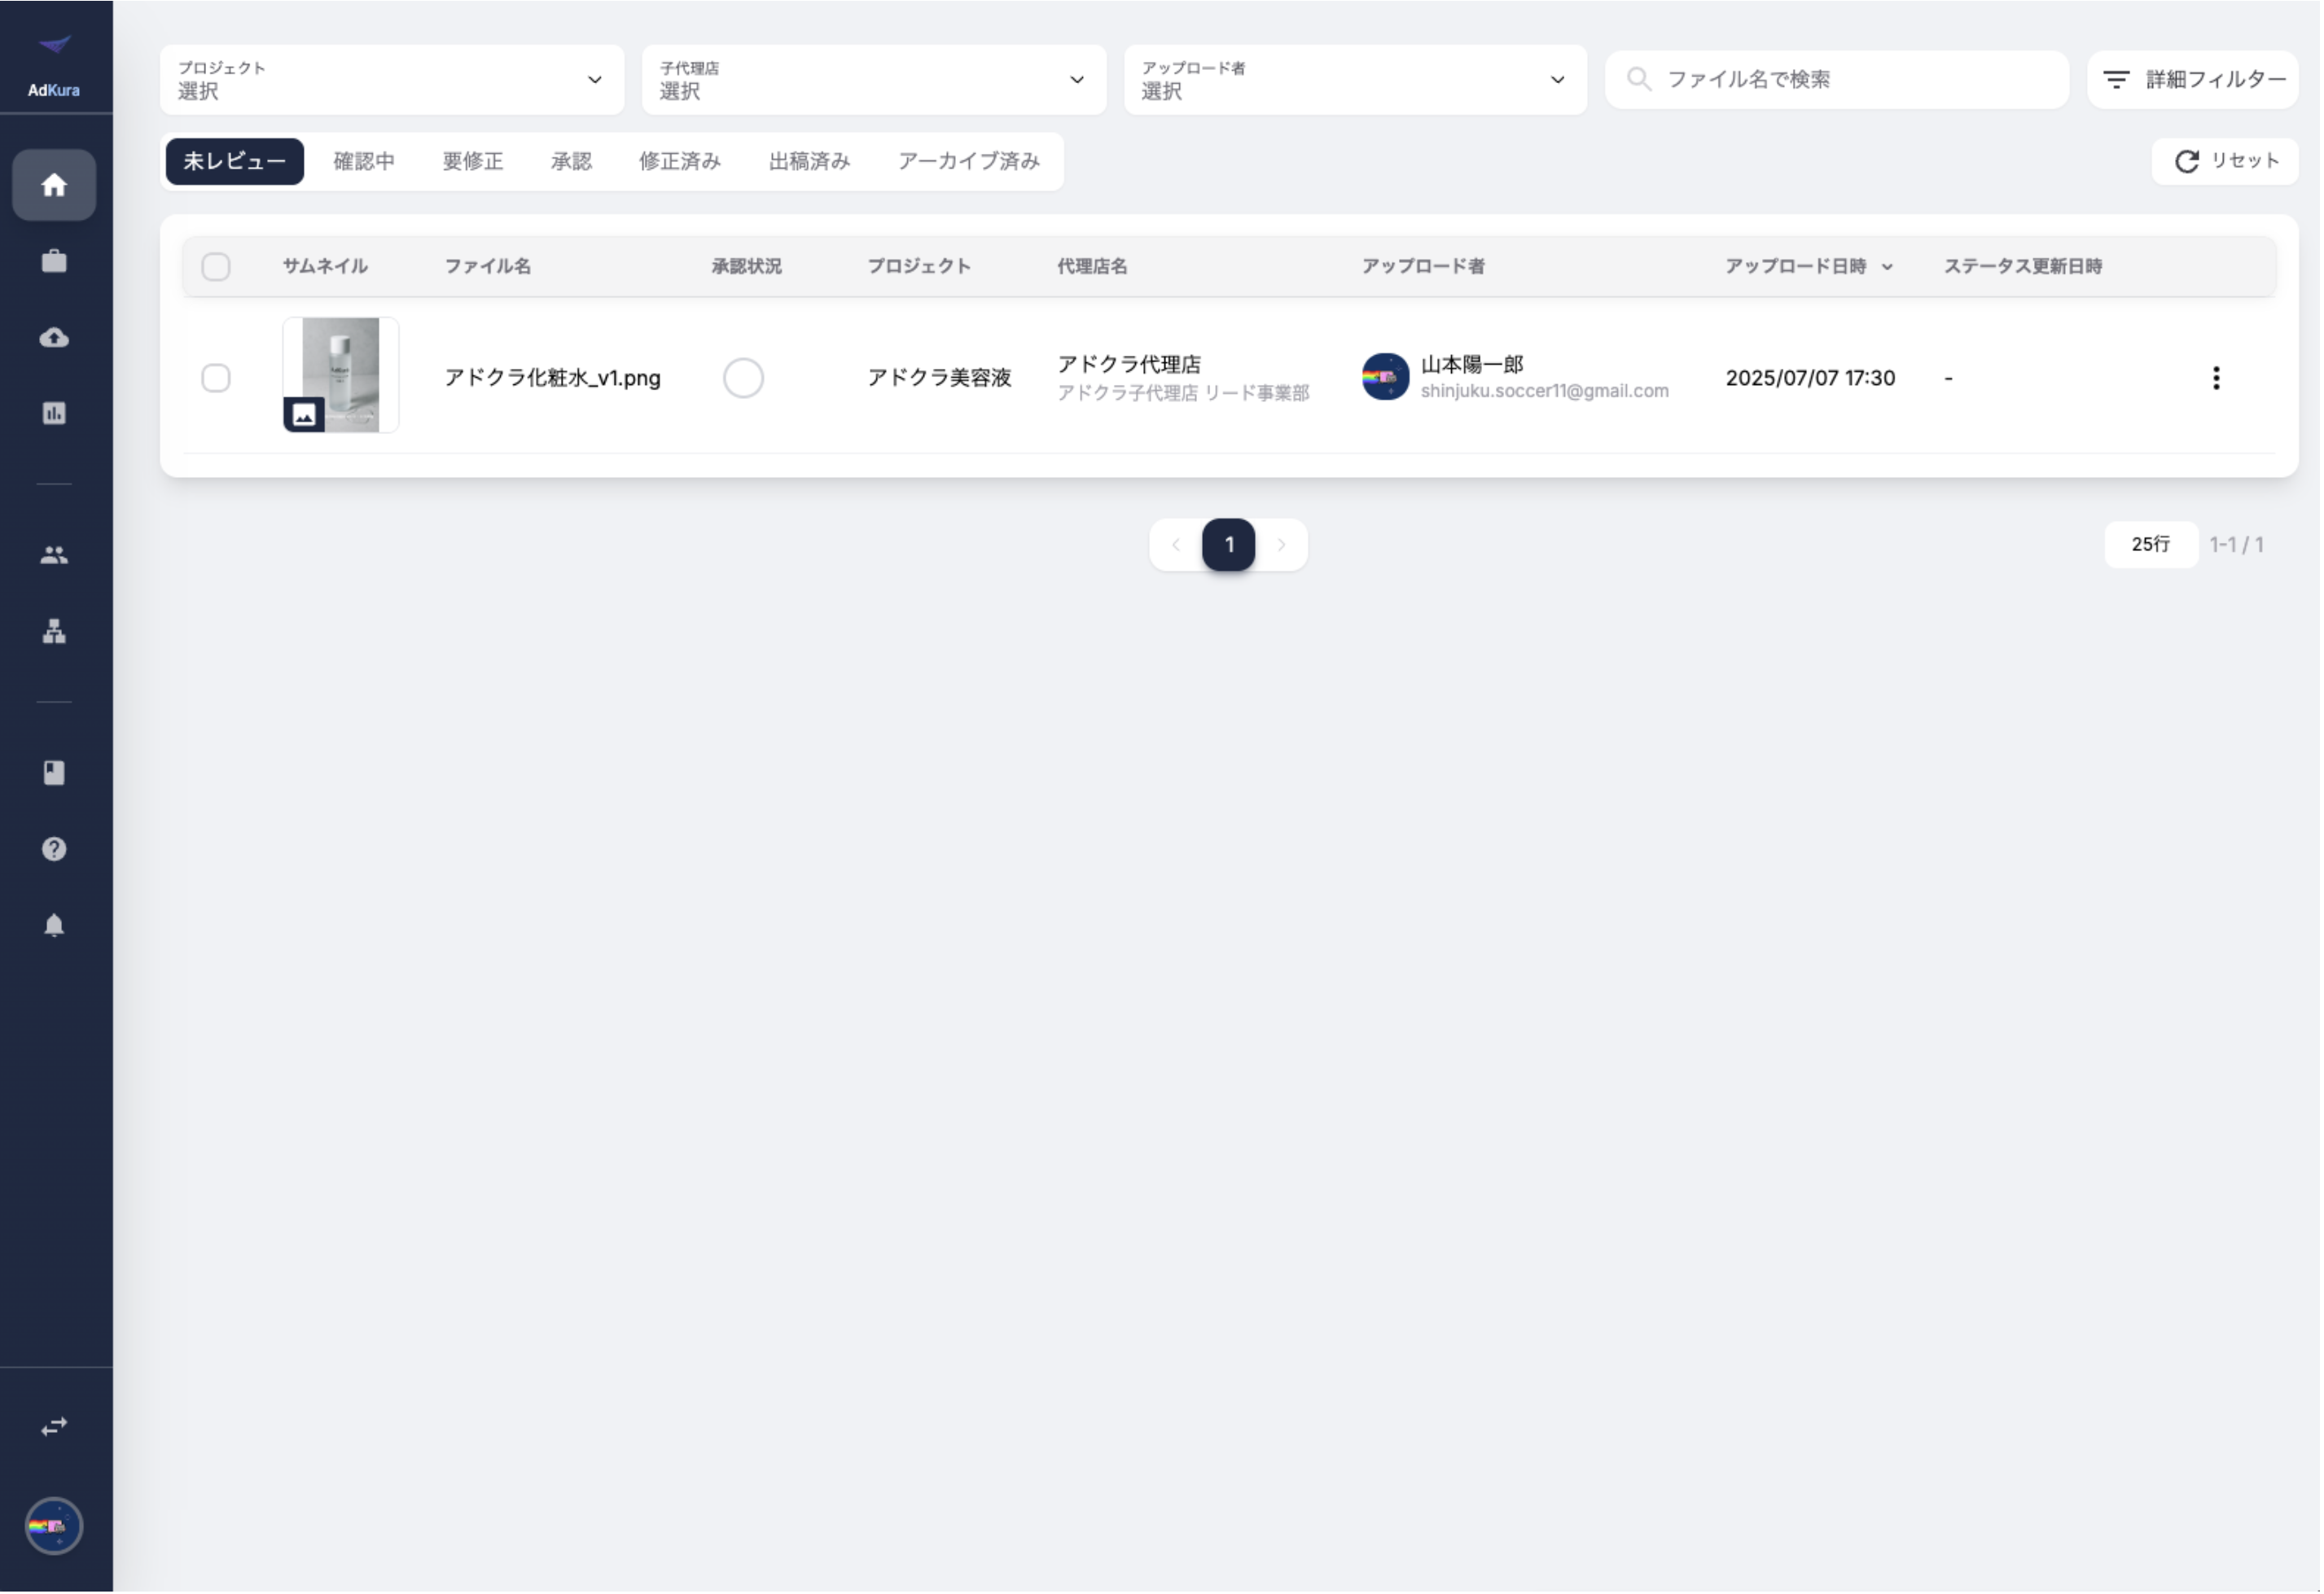Select the home icon in the sidebar
2324x1594 pixels.
(54, 185)
